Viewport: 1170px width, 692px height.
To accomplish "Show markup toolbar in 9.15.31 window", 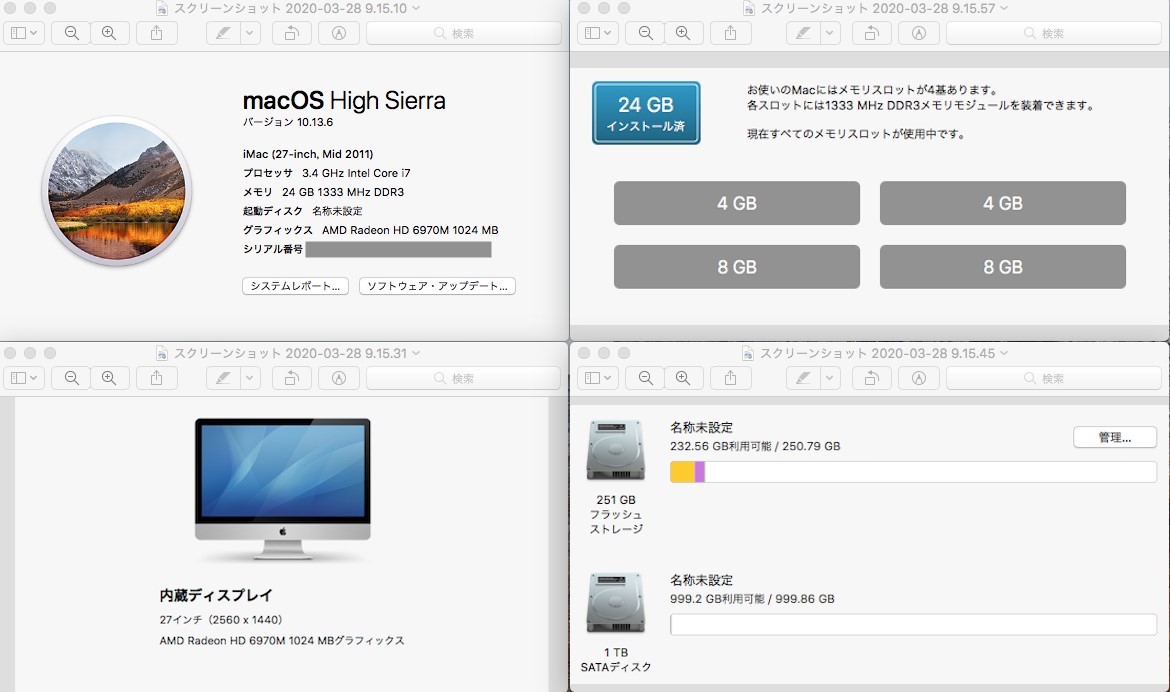I will (x=339, y=378).
